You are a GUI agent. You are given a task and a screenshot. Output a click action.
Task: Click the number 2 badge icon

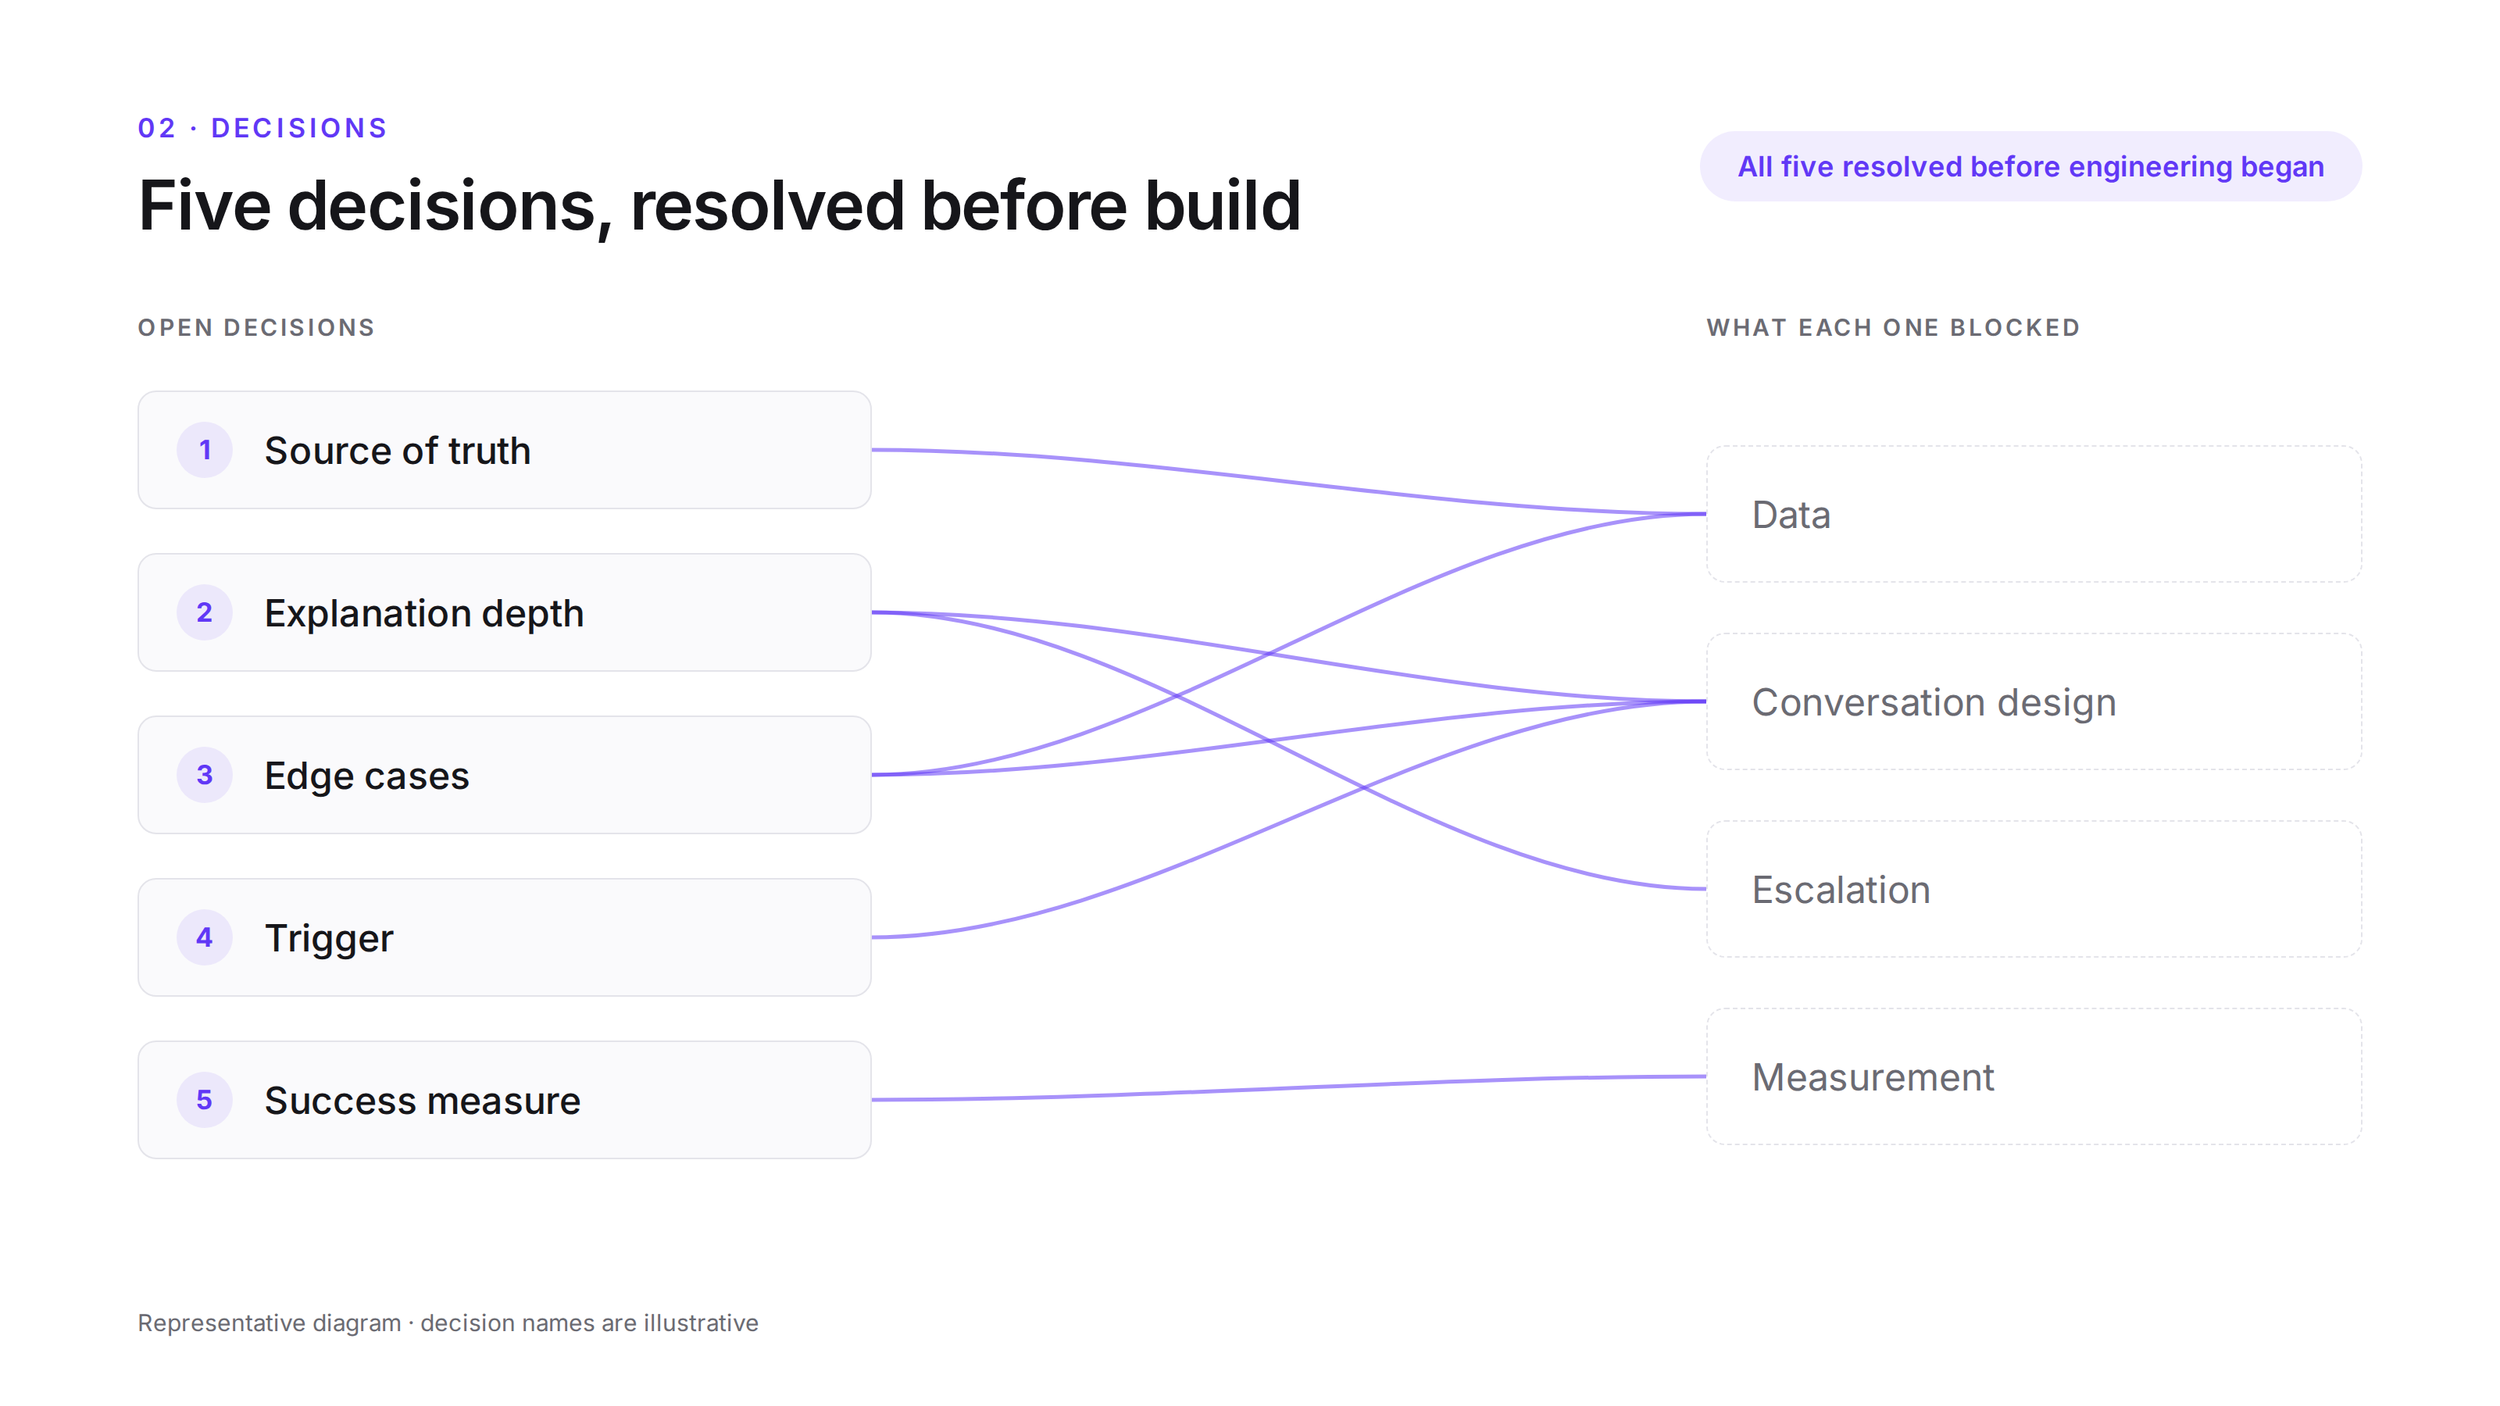point(205,612)
